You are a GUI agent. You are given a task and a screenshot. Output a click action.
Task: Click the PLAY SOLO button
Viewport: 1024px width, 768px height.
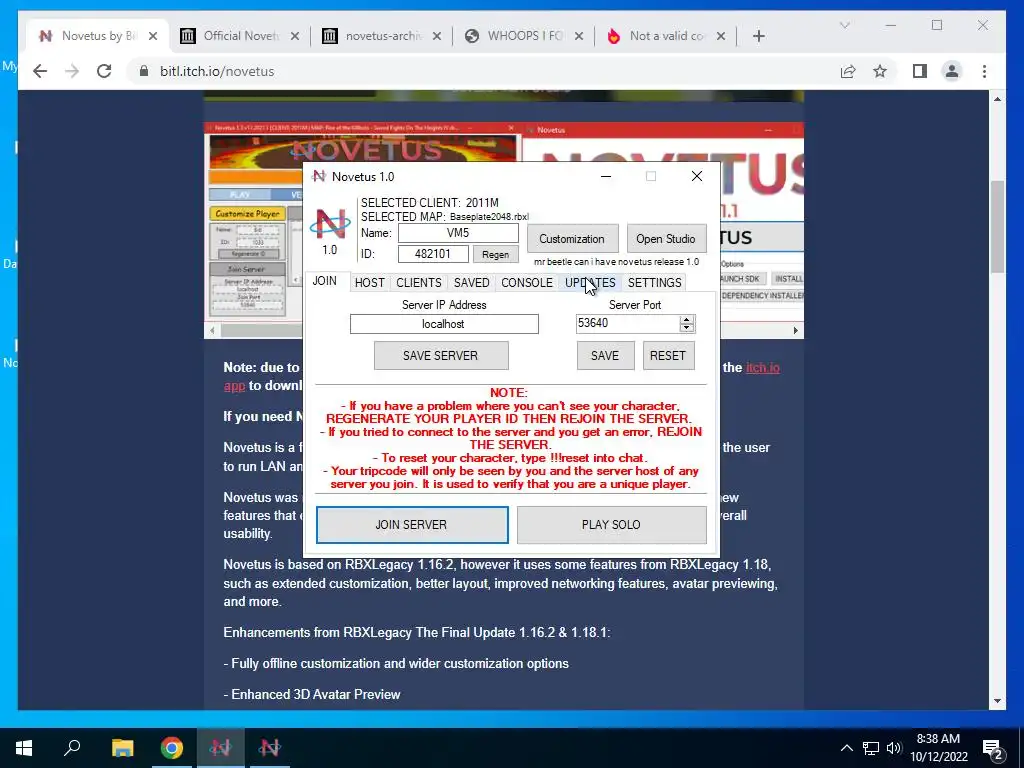[611, 525]
